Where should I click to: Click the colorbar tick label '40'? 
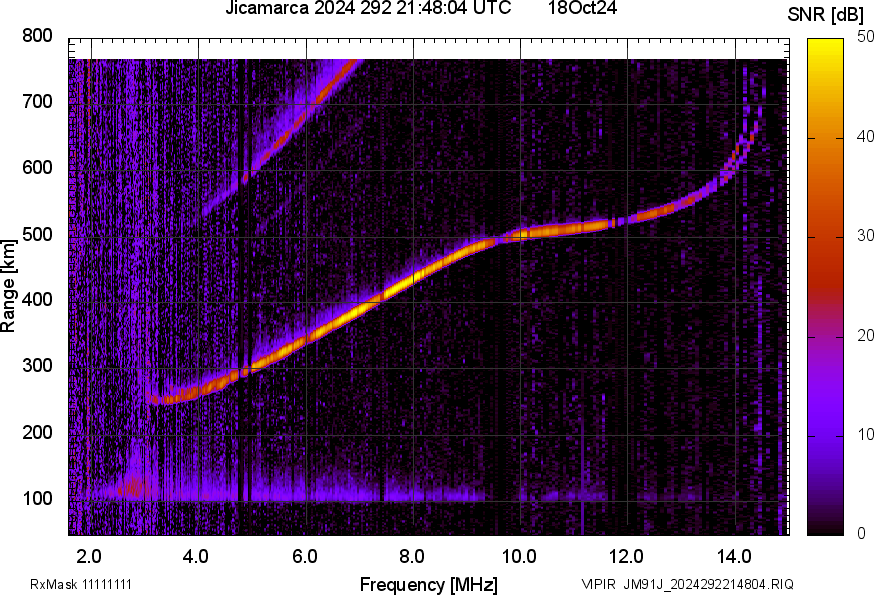[x=865, y=137]
